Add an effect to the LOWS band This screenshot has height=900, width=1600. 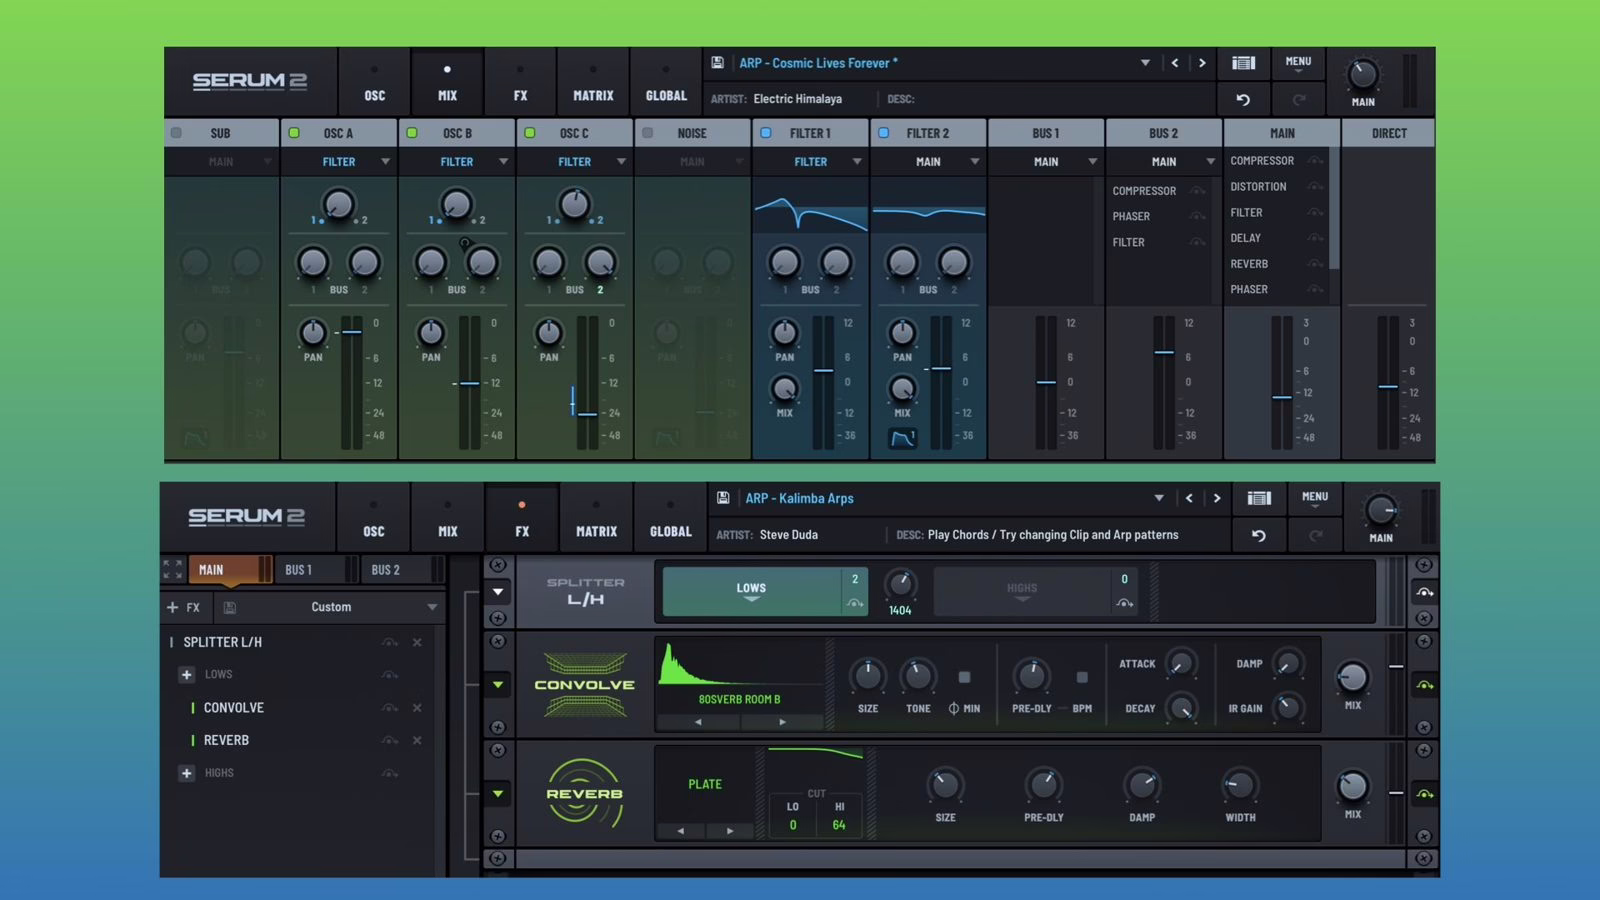186,674
